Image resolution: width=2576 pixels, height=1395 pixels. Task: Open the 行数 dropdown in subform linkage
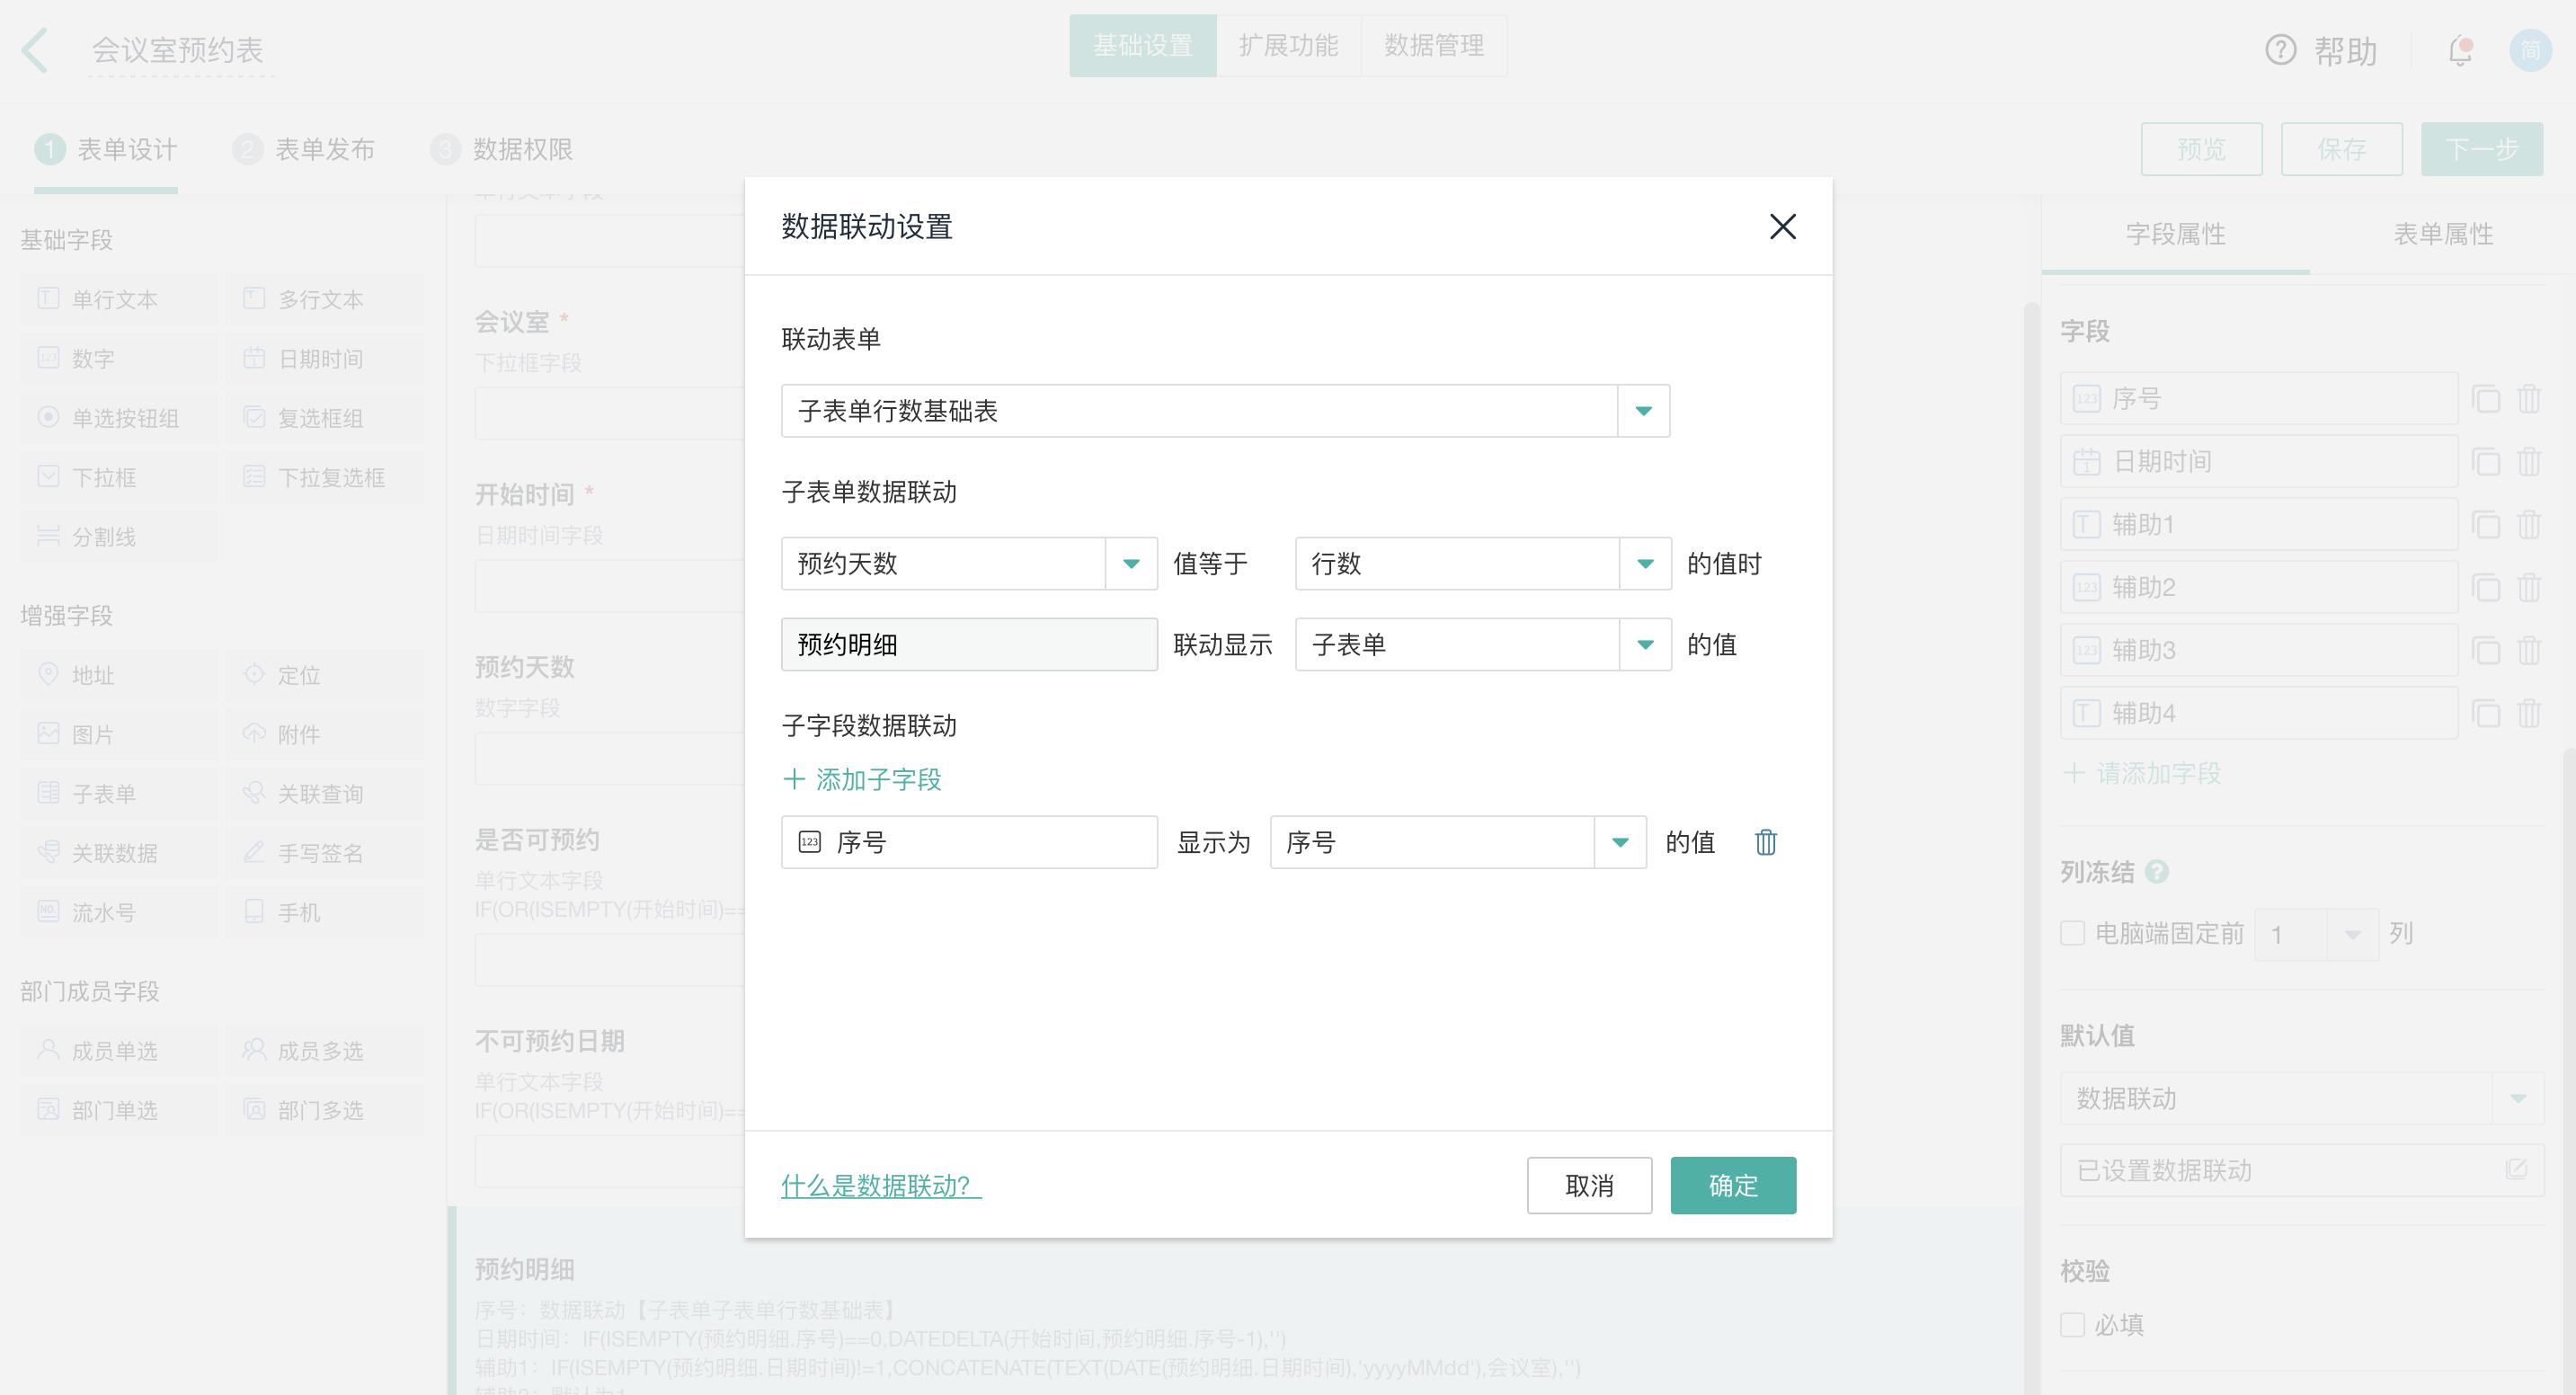1644,563
